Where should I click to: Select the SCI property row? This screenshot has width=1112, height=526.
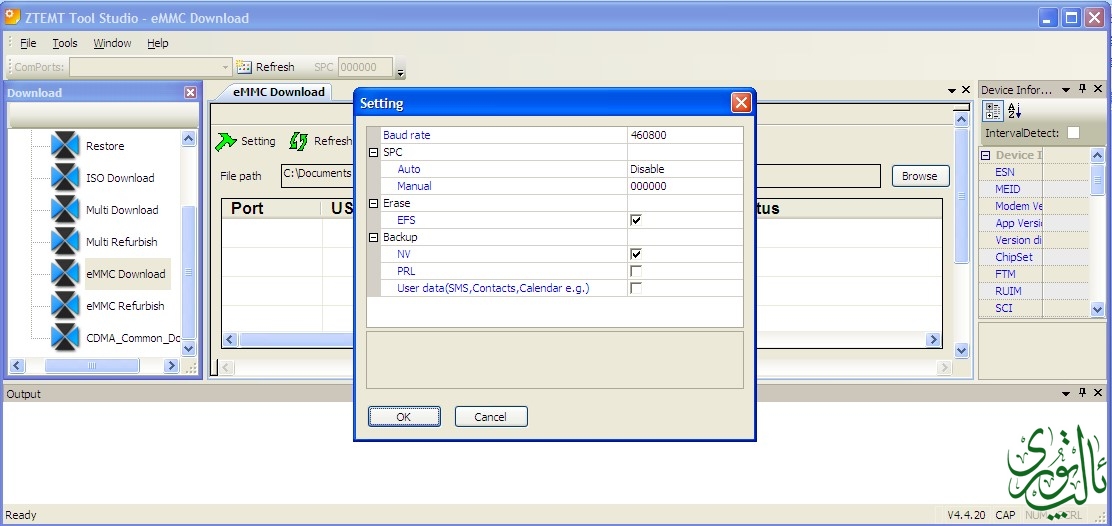(x=1034, y=308)
